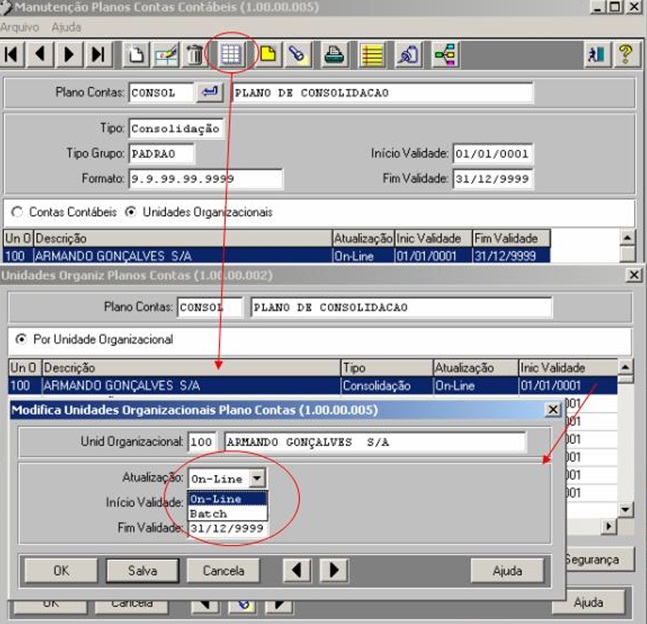Select ARMANDO GONÇALVES row in Unidades Organiz grid
This screenshot has width=647, height=624.
[313, 385]
